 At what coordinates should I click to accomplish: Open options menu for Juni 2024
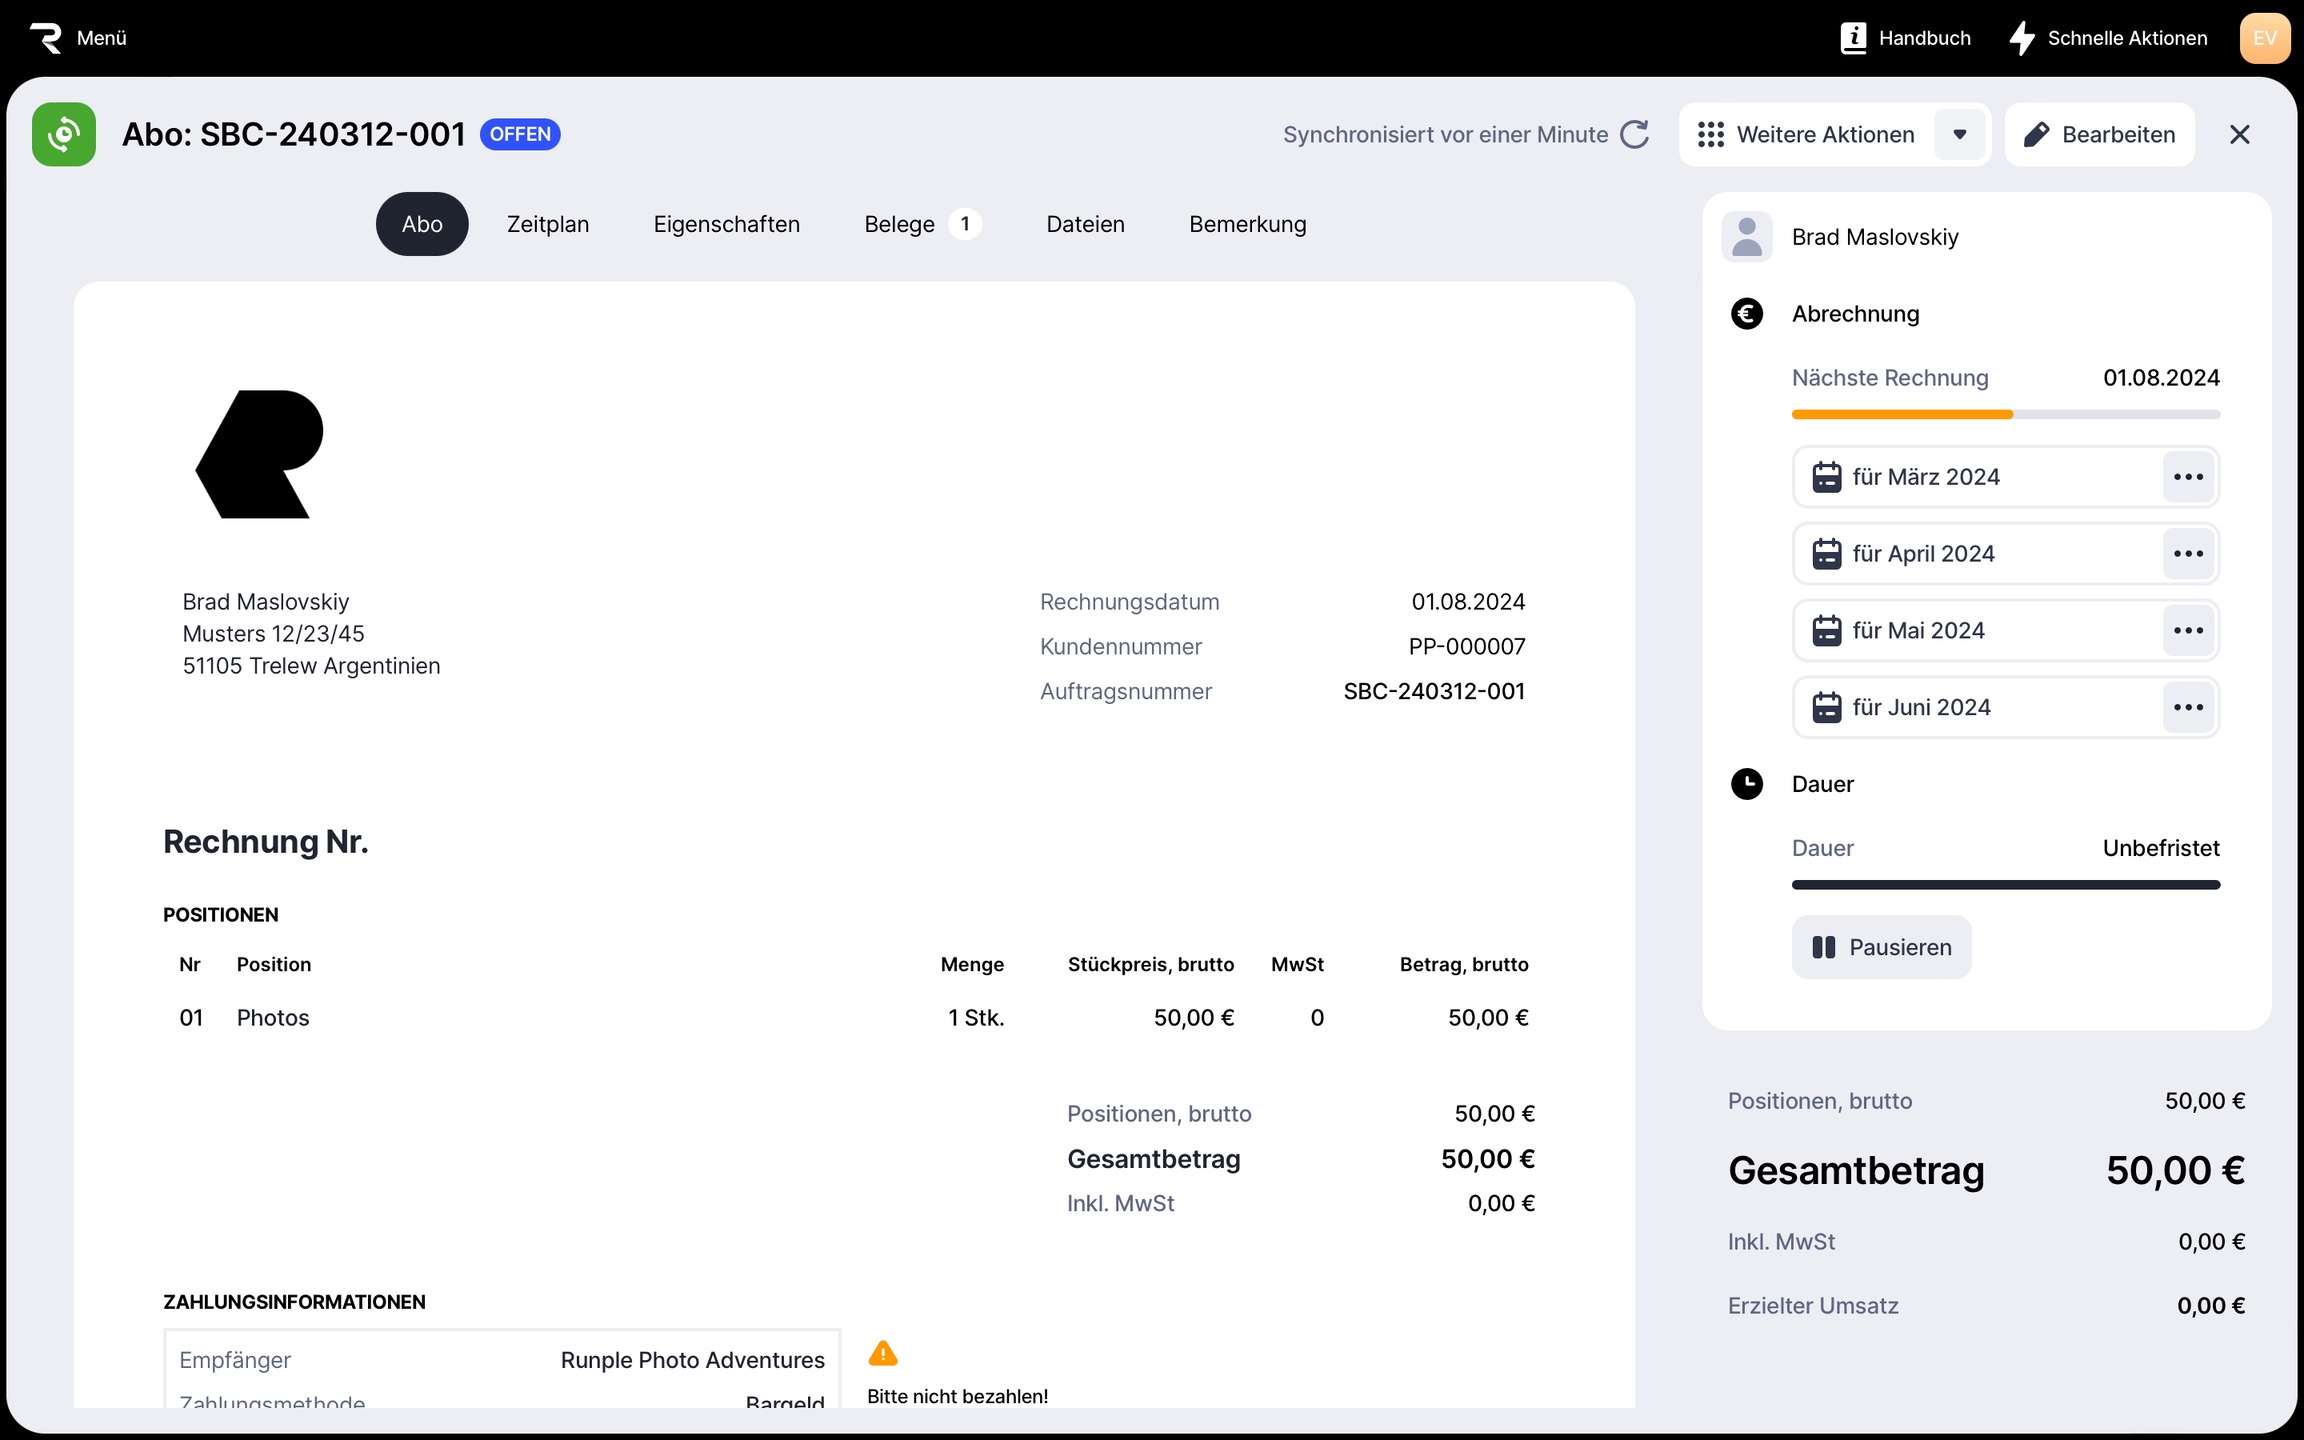click(x=2188, y=707)
